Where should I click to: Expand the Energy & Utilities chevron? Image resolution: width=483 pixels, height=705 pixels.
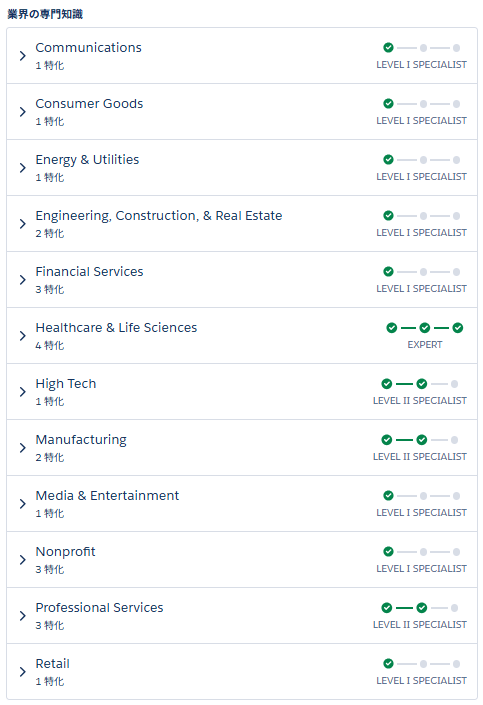pos(22,168)
